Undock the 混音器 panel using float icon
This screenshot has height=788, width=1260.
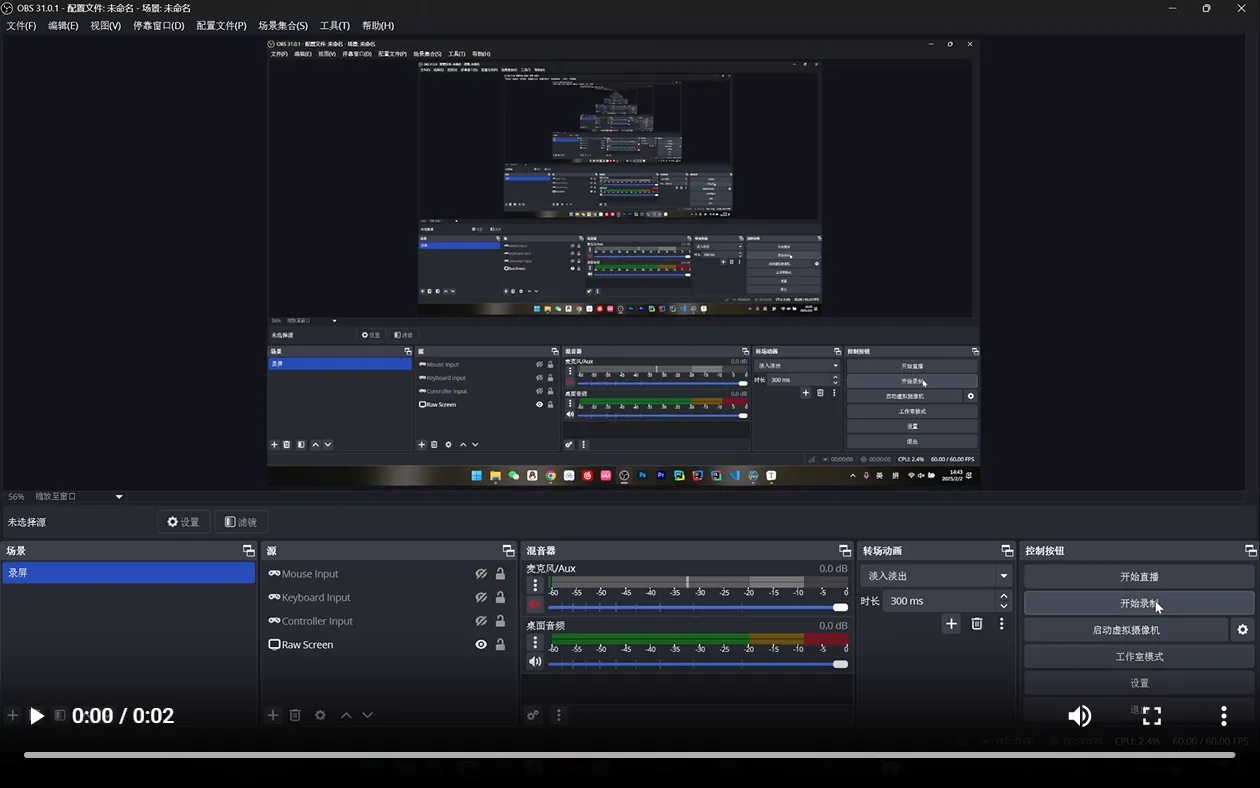(x=845, y=551)
